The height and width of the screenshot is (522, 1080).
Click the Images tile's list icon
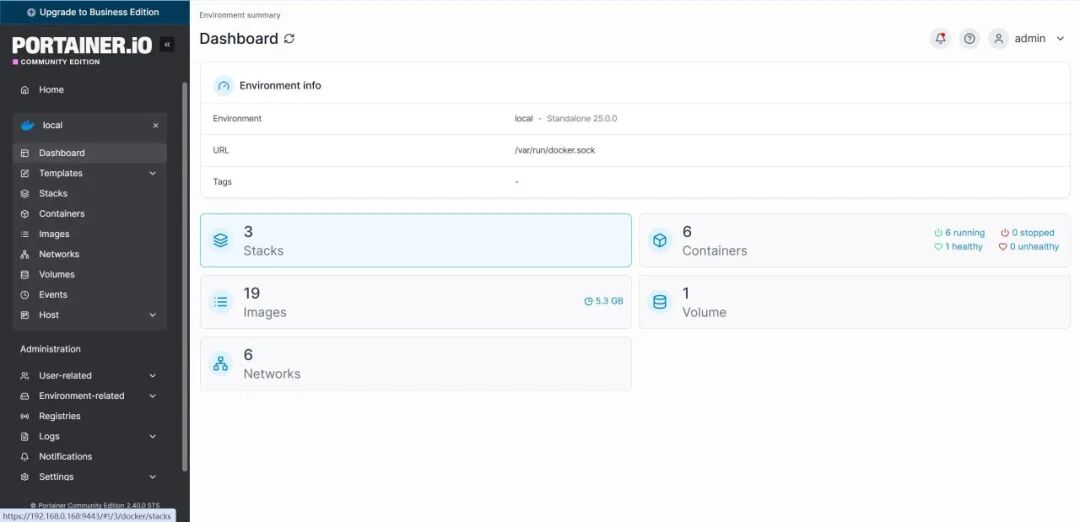[220, 302]
